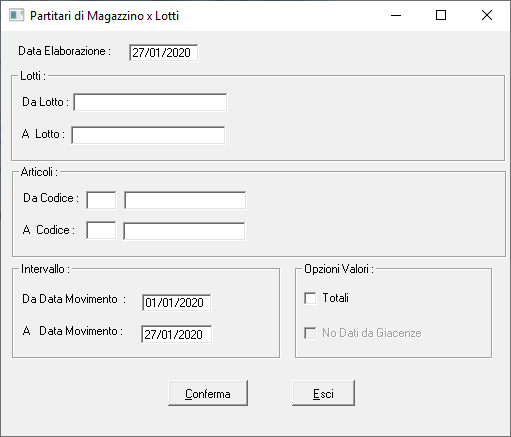The image size is (511, 437).
Task: Select the A Lotto text box
Action: [148, 135]
